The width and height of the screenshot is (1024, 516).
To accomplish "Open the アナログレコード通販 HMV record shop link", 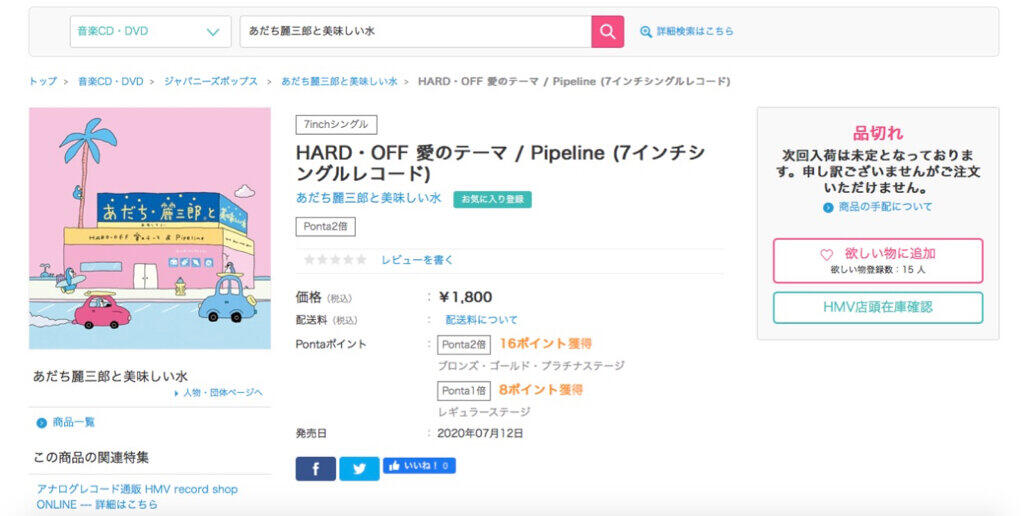I will coord(137,496).
